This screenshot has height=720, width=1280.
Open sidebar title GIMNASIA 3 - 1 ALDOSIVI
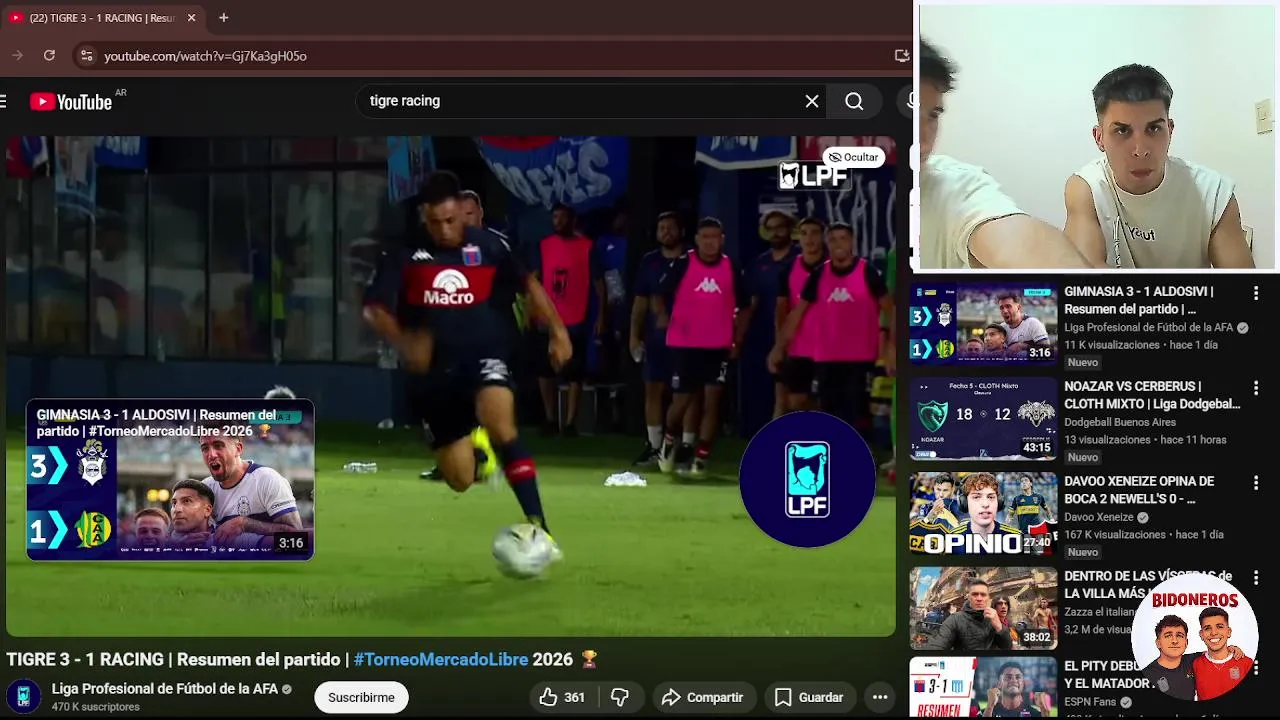click(1139, 300)
